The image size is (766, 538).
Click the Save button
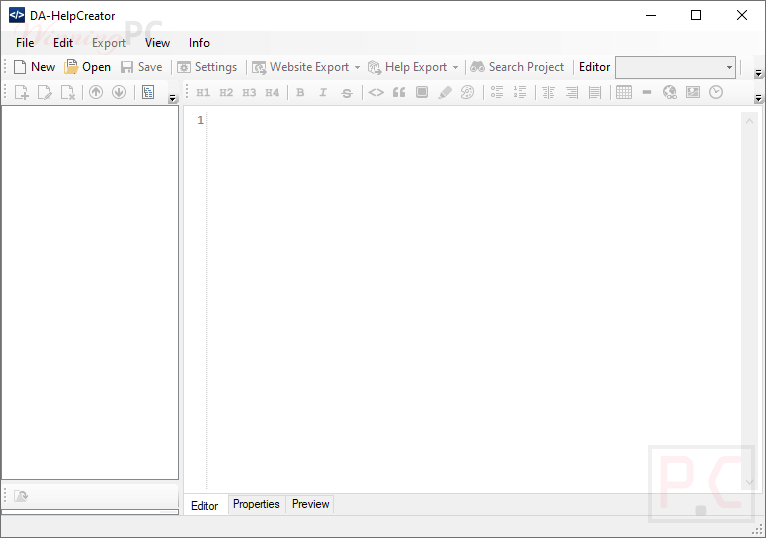[x=142, y=67]
